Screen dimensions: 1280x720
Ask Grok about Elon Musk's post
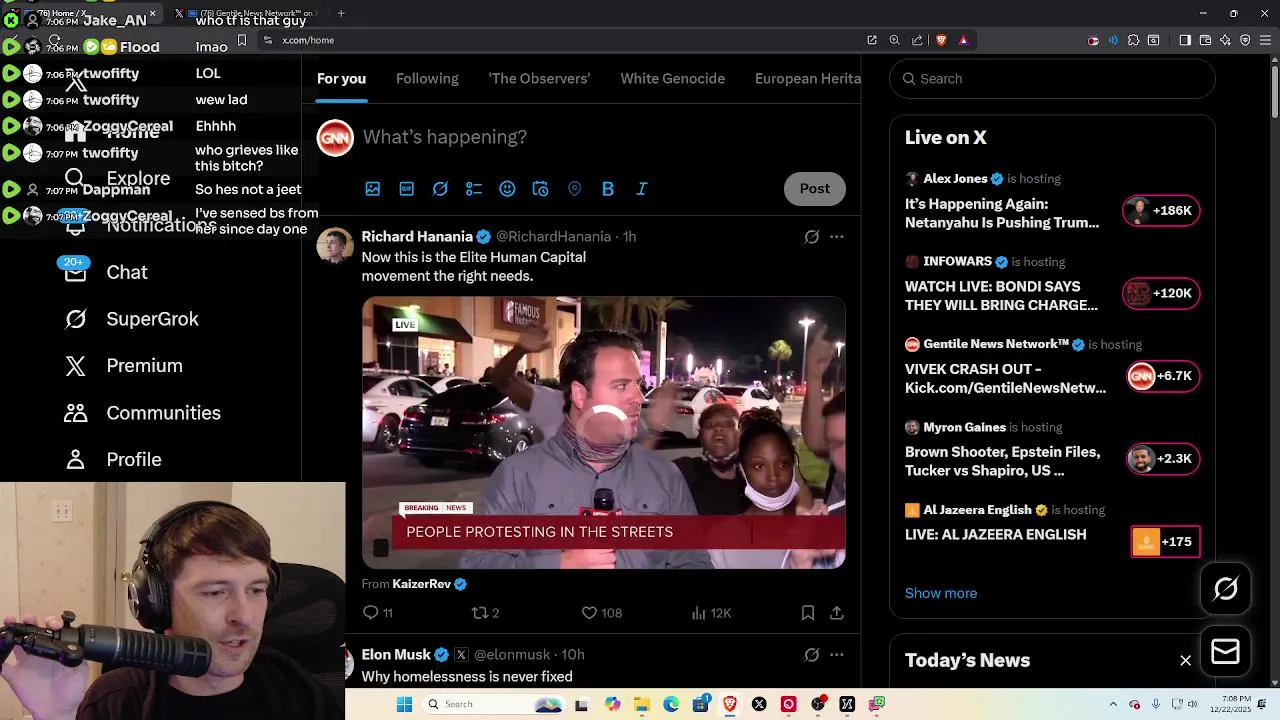(x=812, y=655)
